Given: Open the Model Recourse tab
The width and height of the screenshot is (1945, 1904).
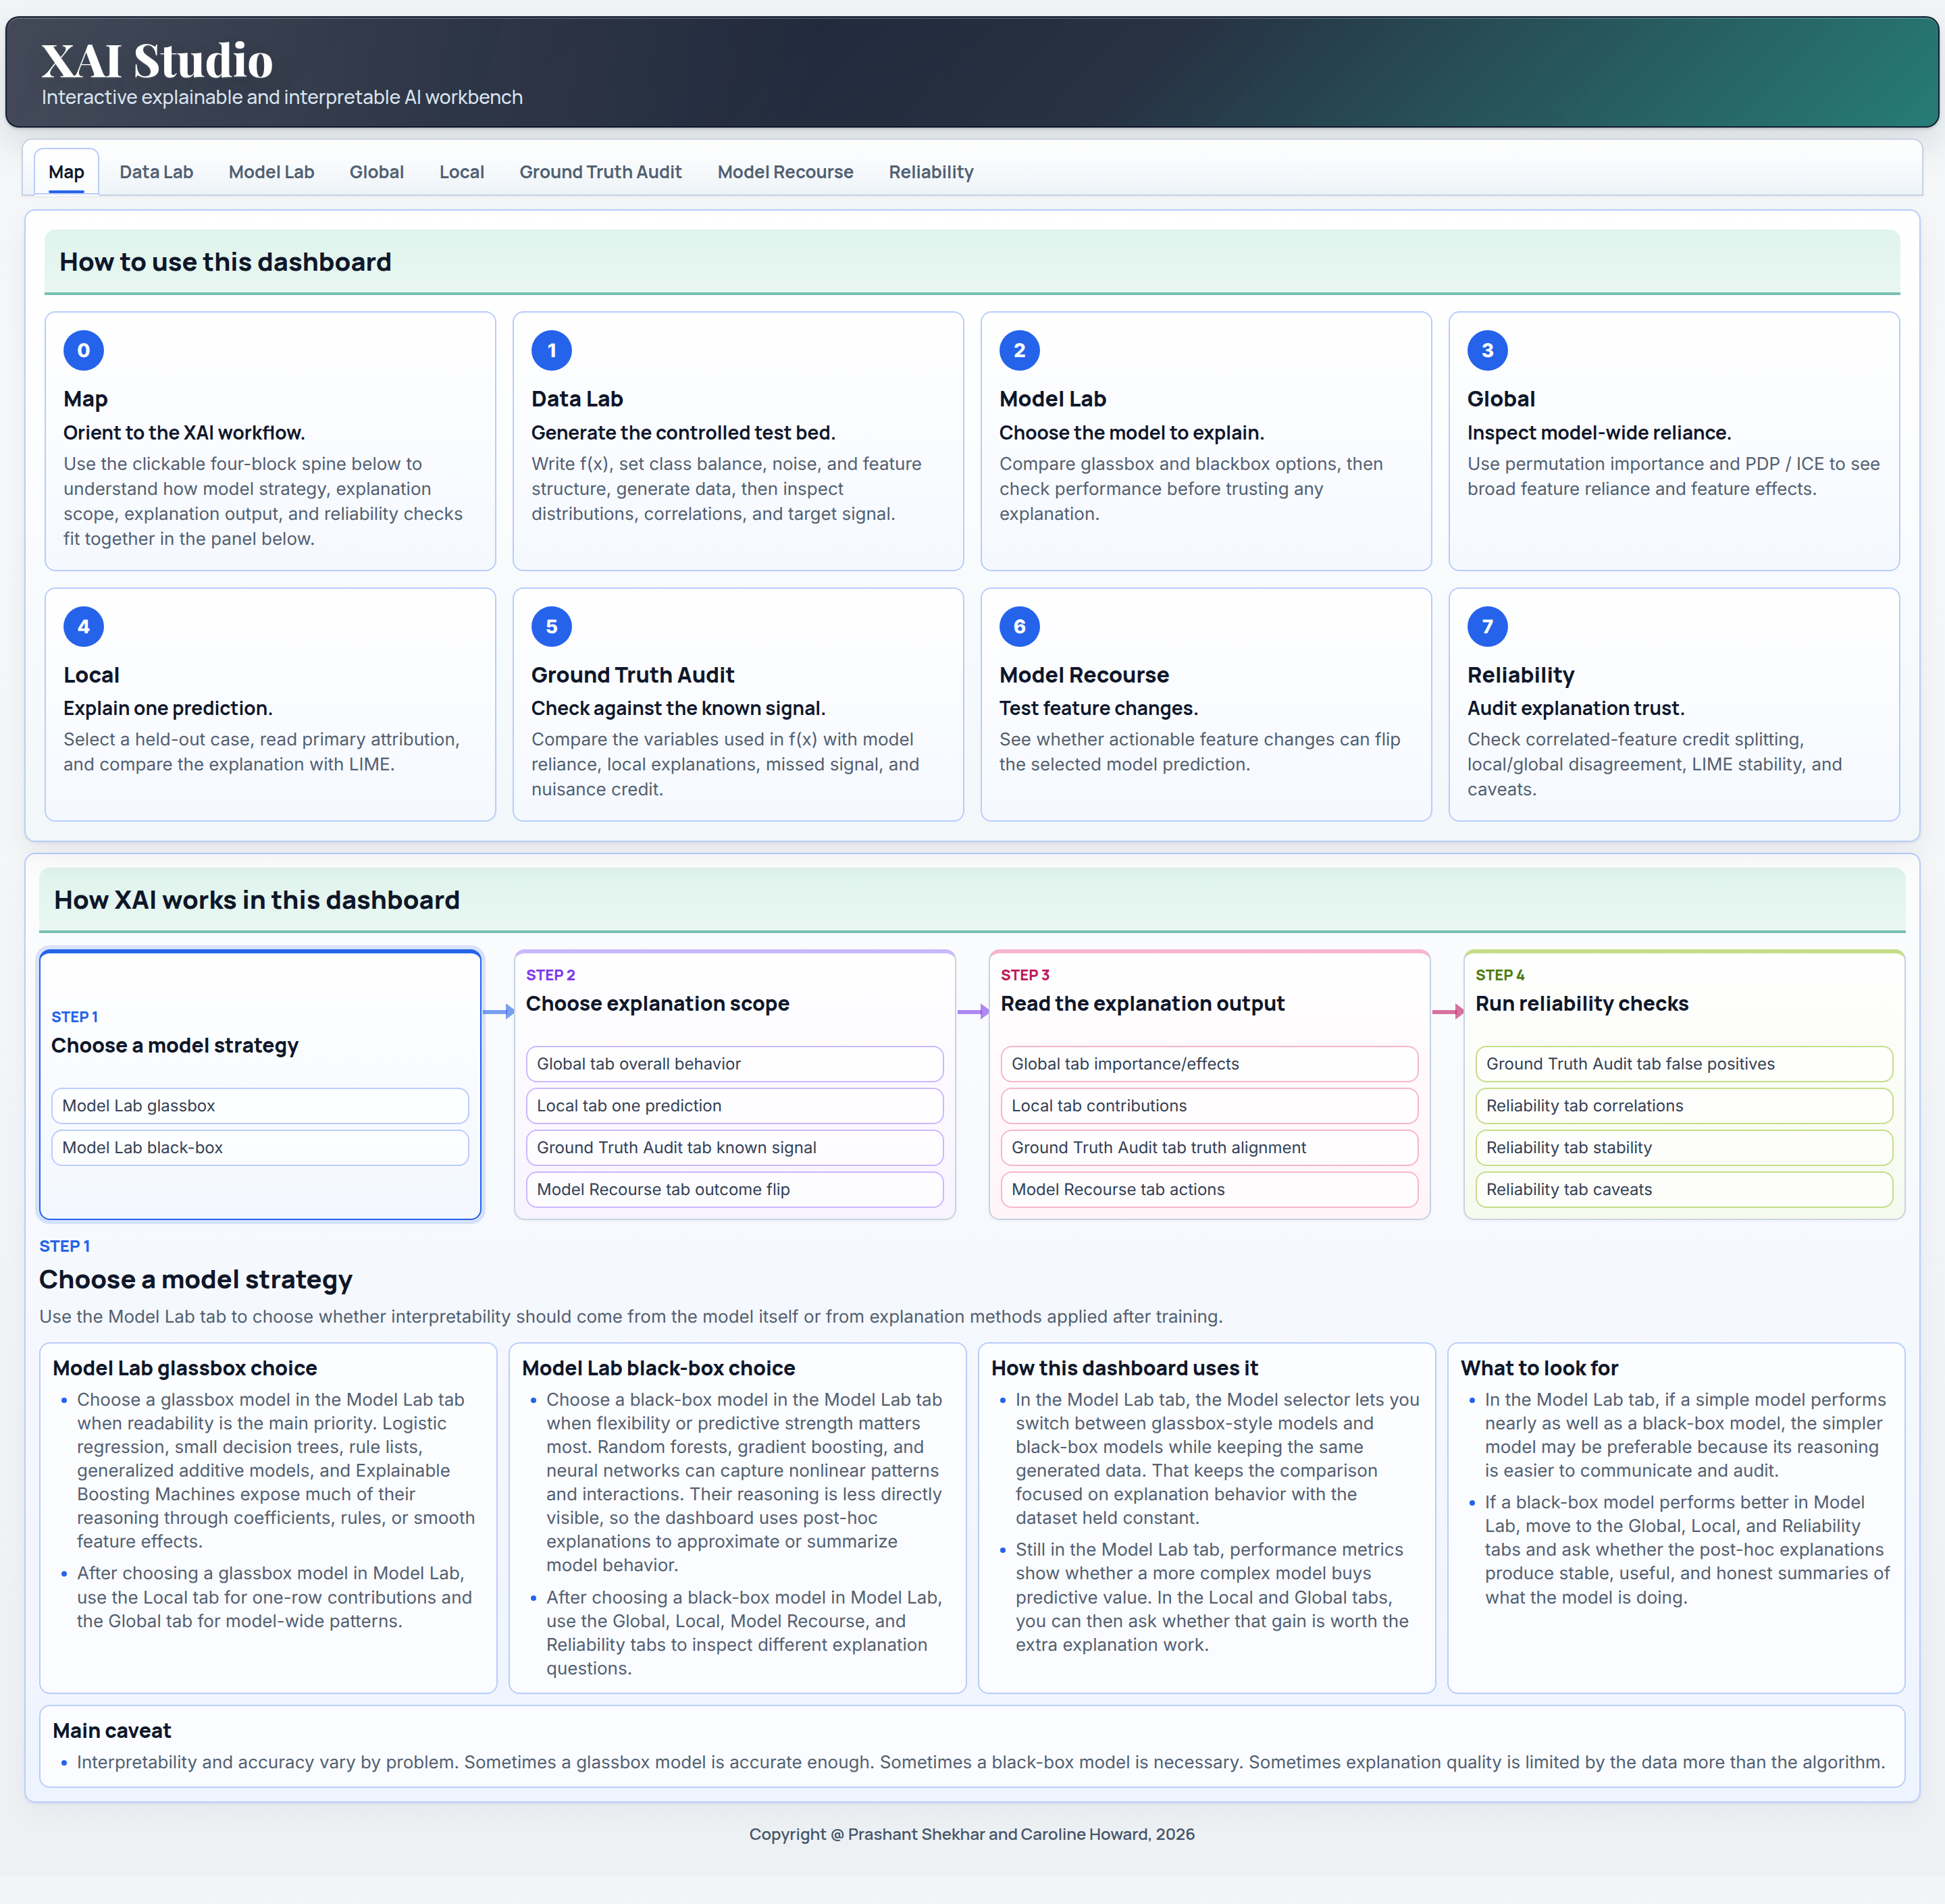Looking at the screenshot, I should (x=785, y=172).
